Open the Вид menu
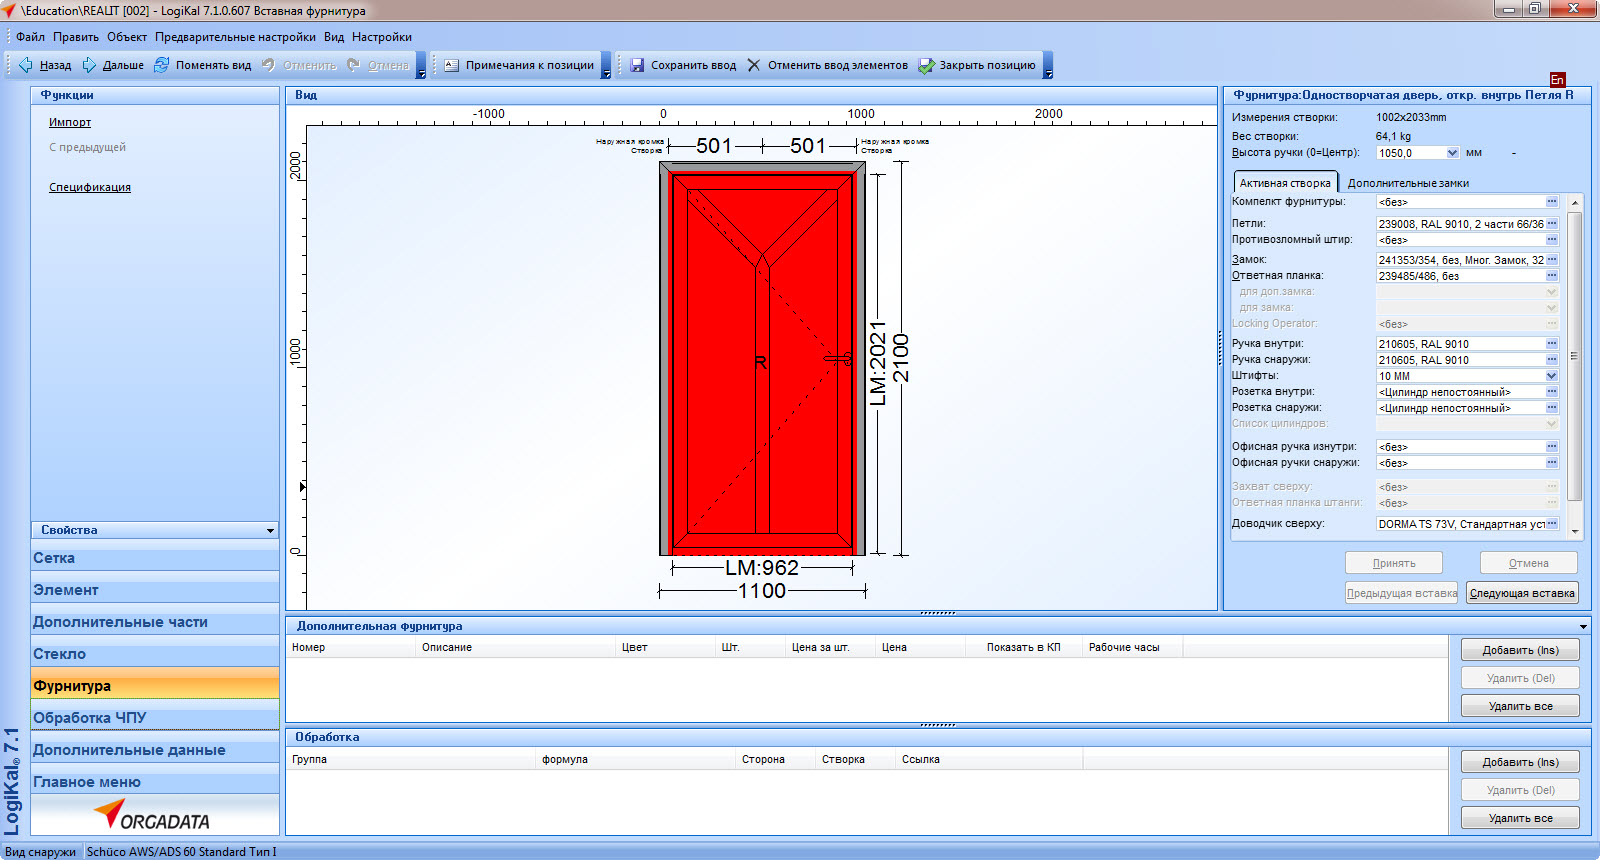This screenshot has width=1600, height=860. (x=334, y=37)
